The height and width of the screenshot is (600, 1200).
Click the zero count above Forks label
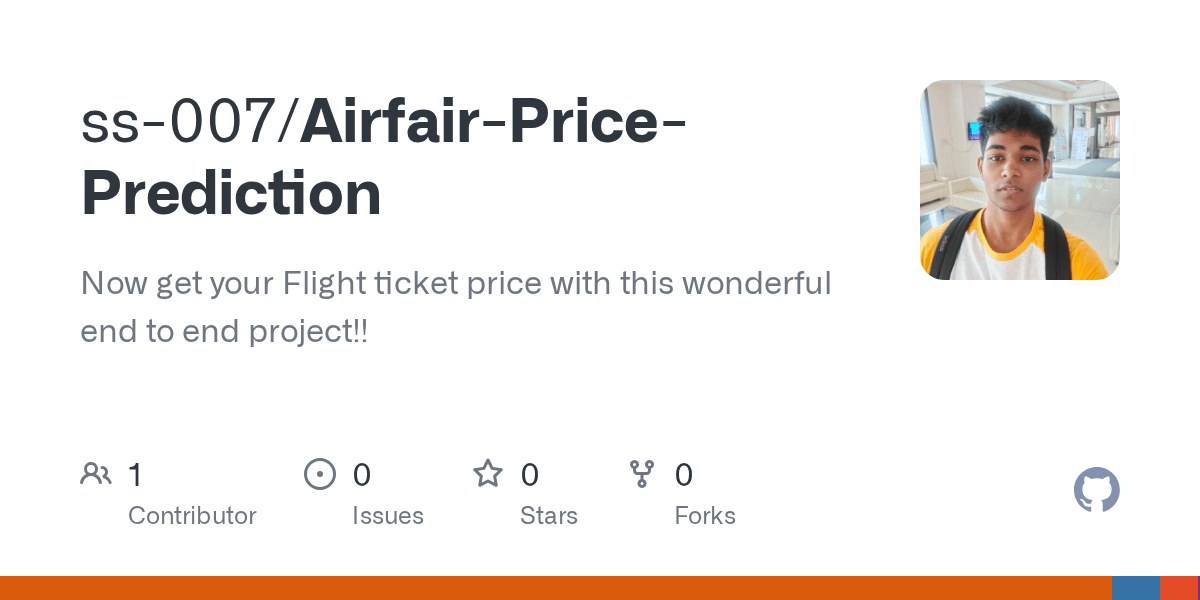tap(684, 475)
